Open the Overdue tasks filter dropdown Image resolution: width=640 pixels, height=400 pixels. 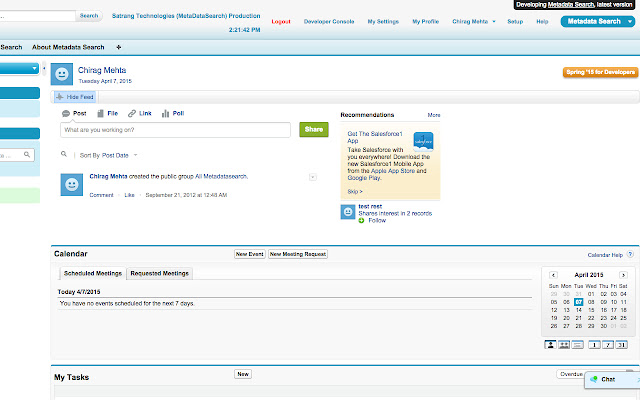coord(571,374)
